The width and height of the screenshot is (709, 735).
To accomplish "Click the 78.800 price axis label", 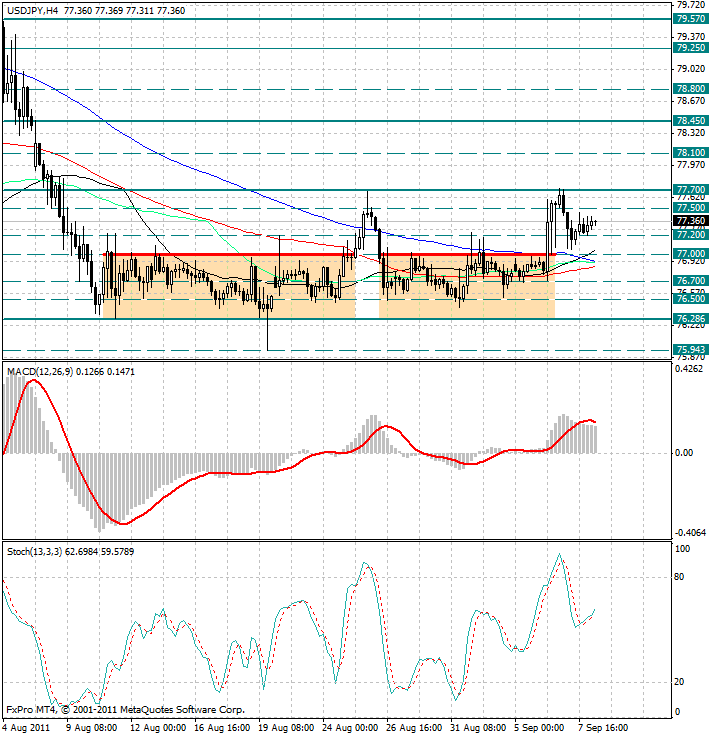I will coord(690,89).
